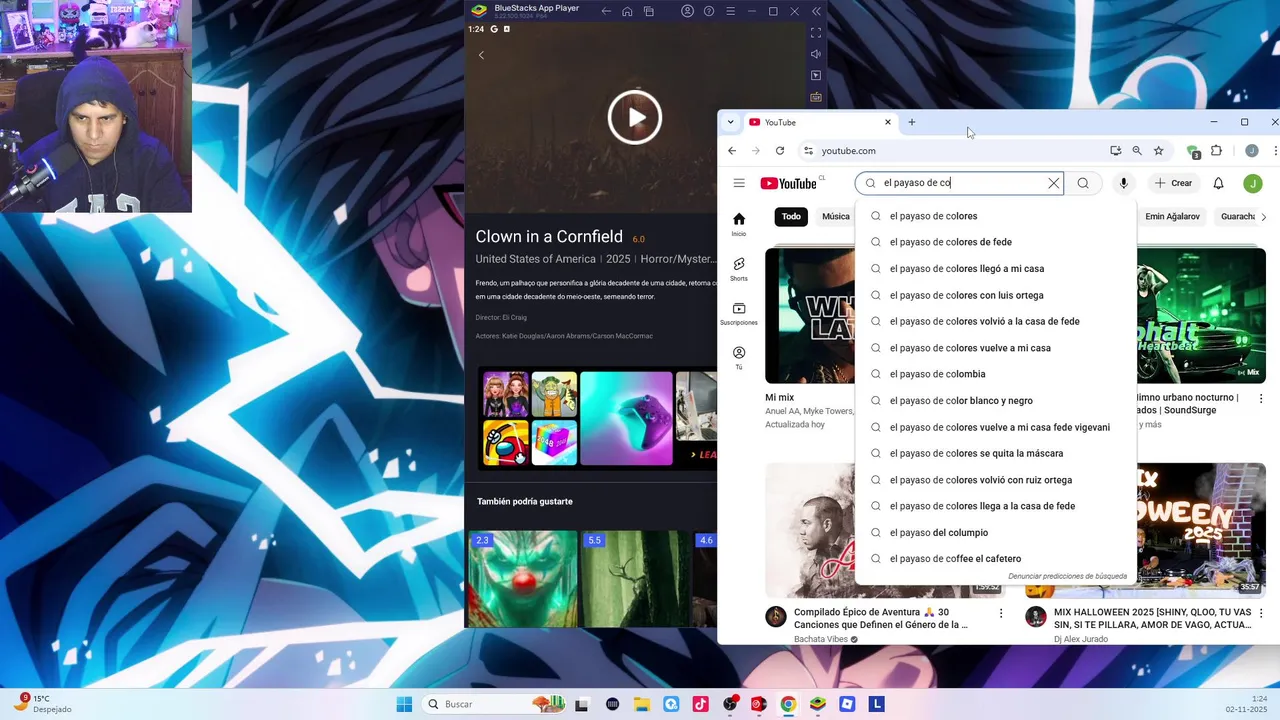Bookmark this page with the star

pyautogui.click(x=1158, y=151)
